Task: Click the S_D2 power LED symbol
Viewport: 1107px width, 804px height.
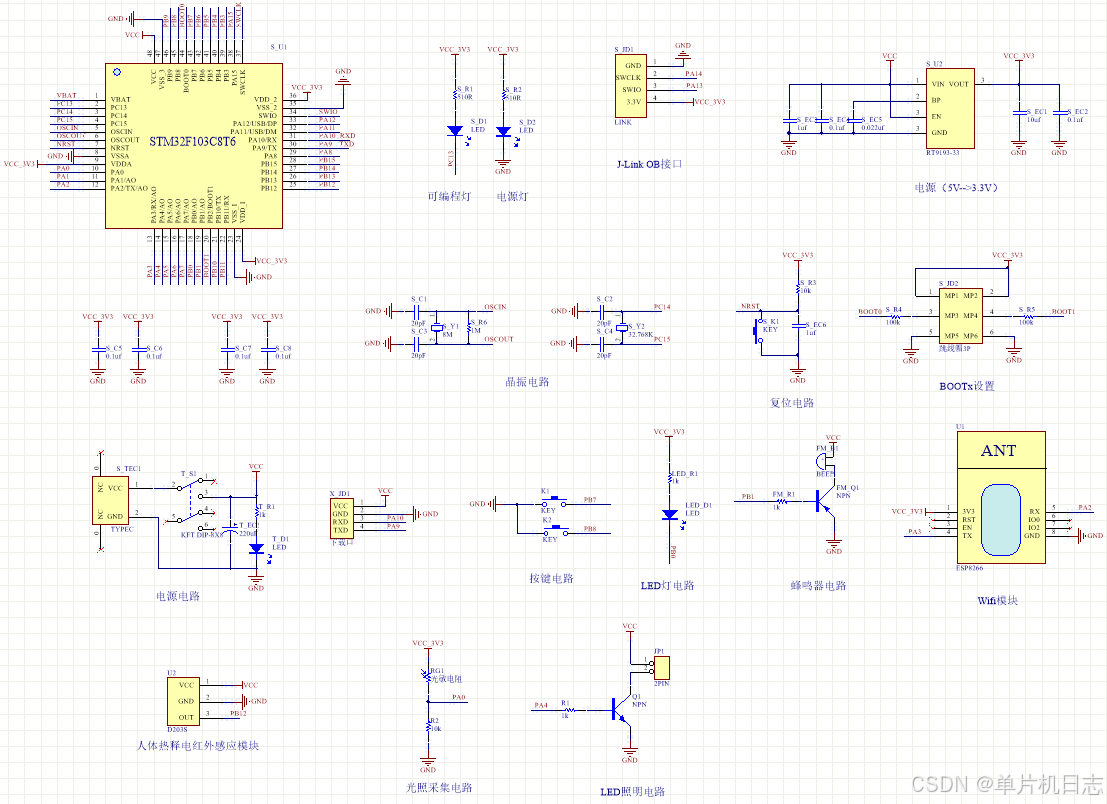Action: (503, 131)
